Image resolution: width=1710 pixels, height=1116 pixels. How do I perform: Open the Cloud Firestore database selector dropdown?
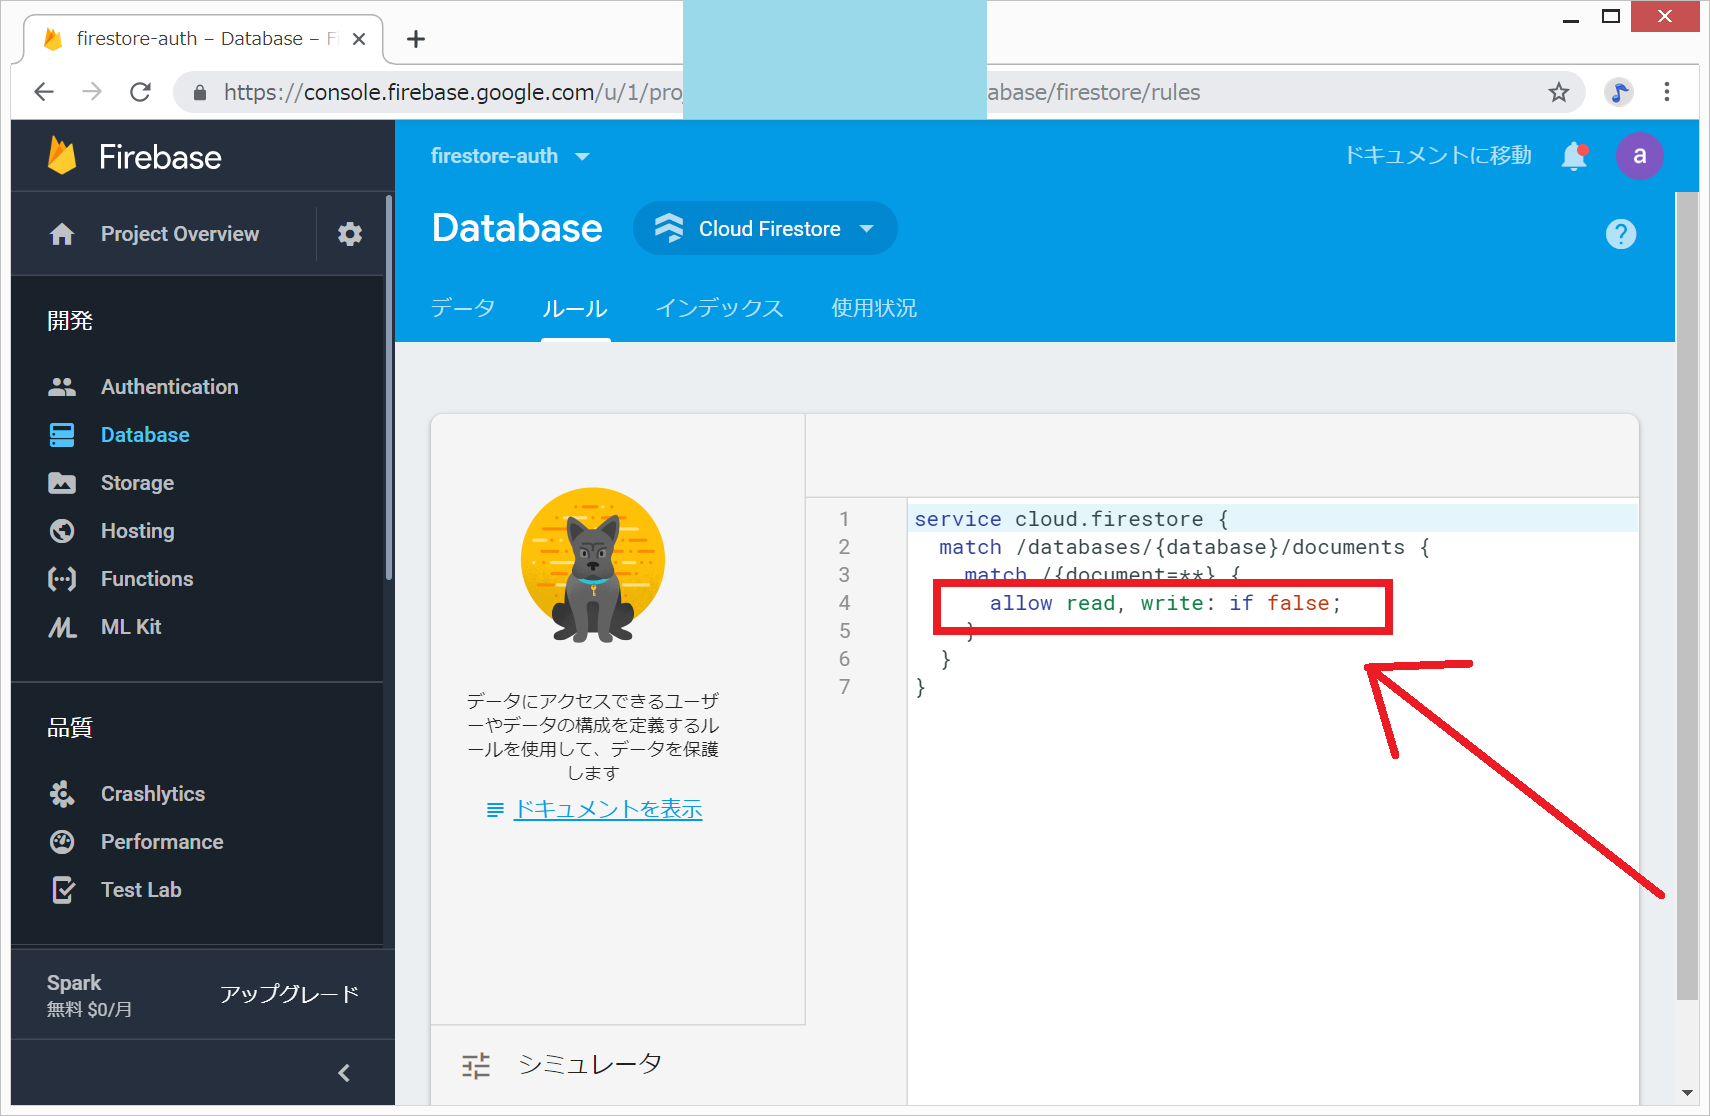[765, 229]
